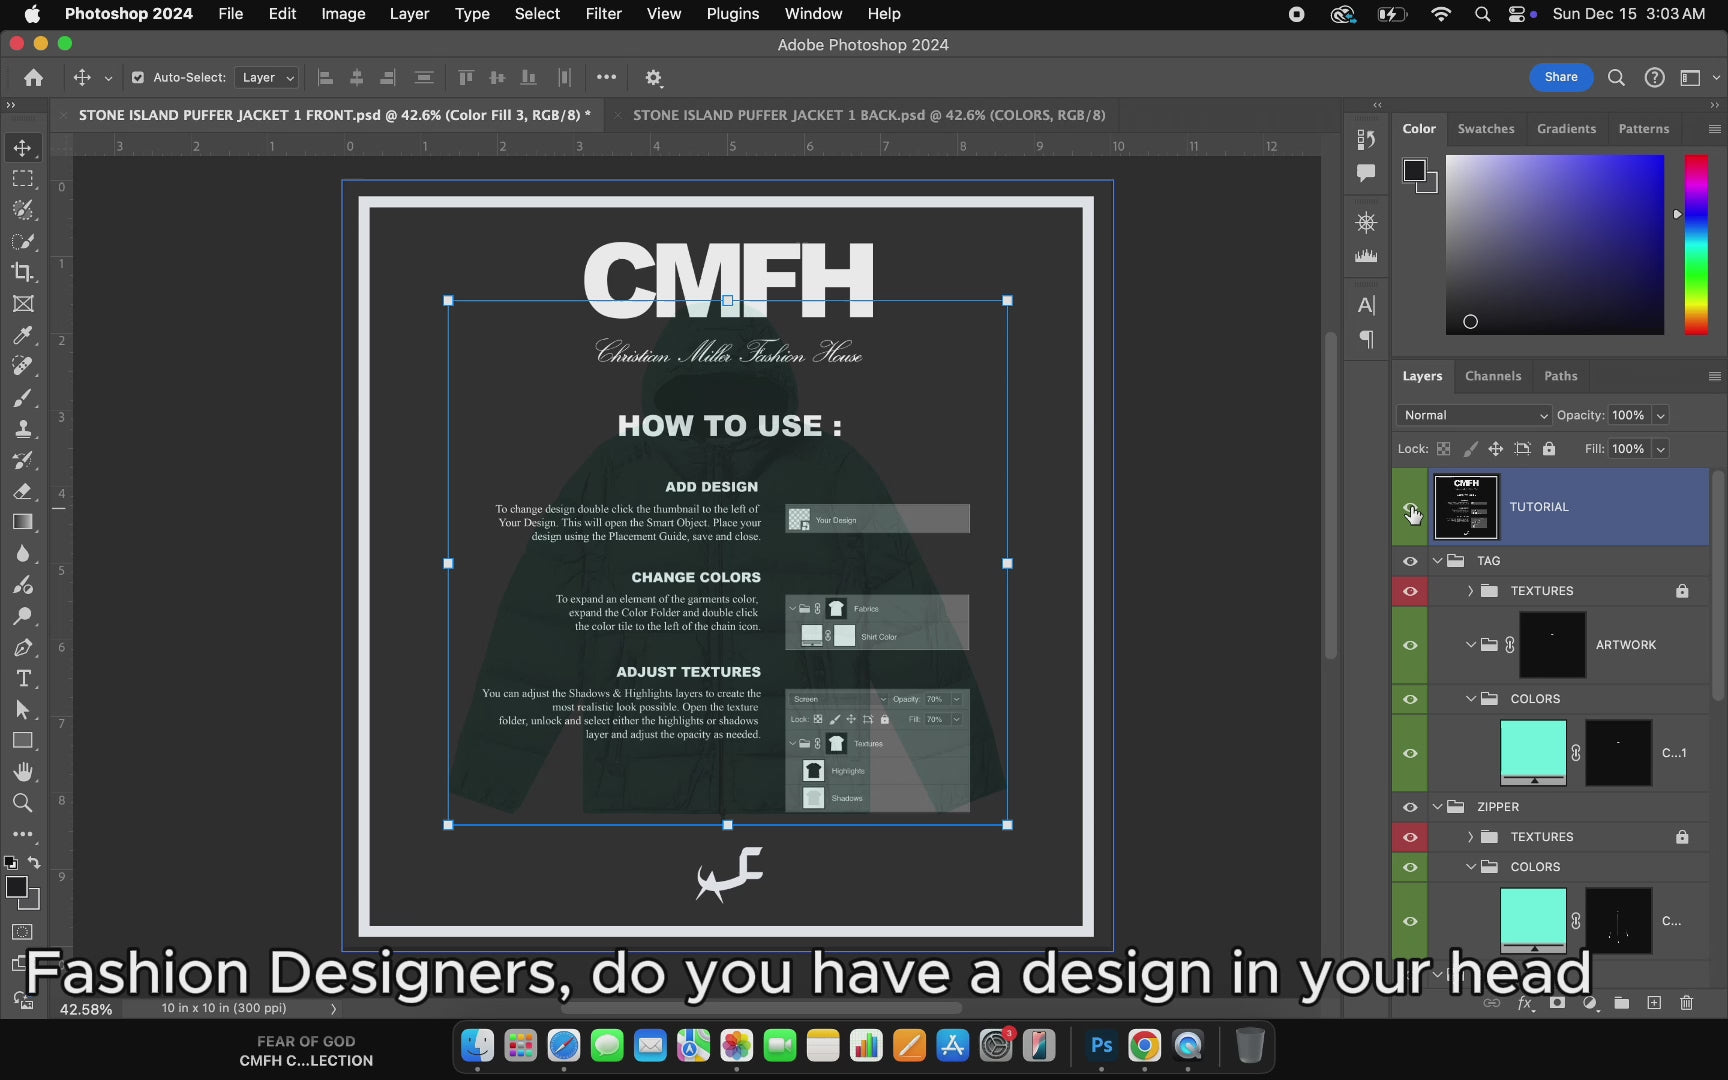Hide the TAG group
This screenshot has height=1080, width=1728.
[x=1410, y=561]
